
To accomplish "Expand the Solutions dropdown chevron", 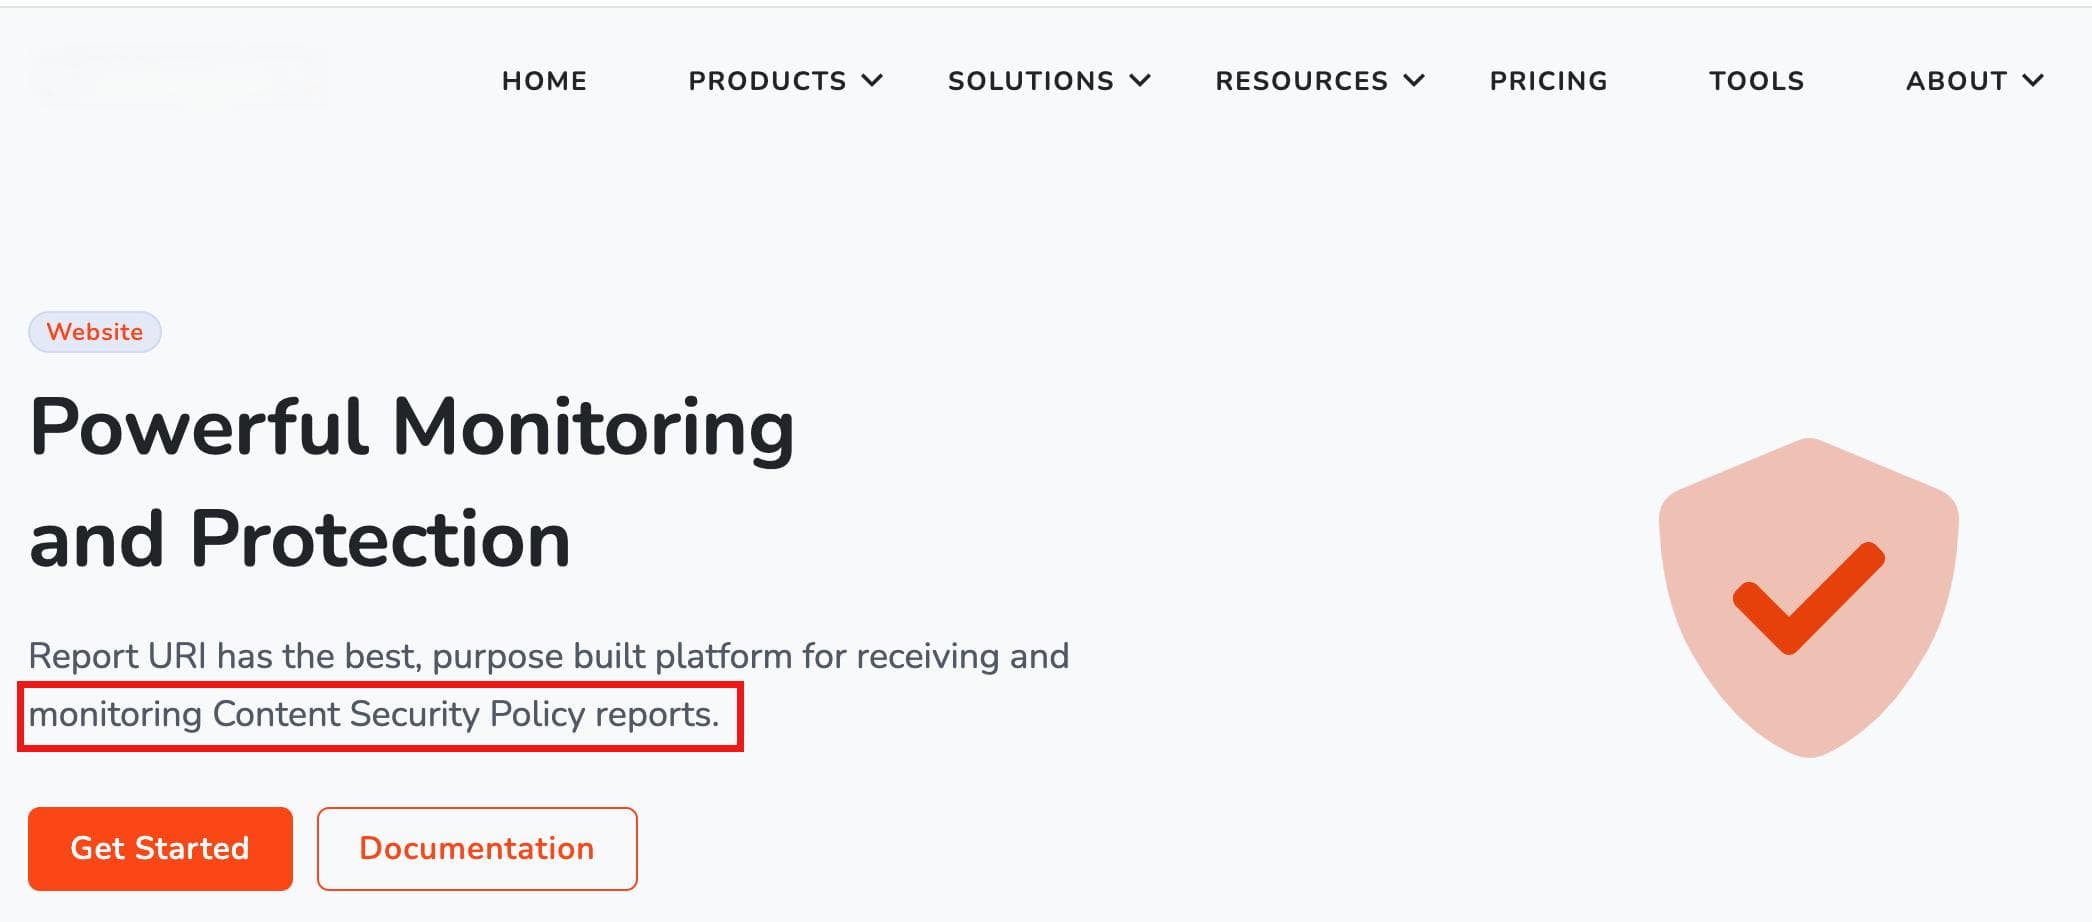I will coord(1140,81).
